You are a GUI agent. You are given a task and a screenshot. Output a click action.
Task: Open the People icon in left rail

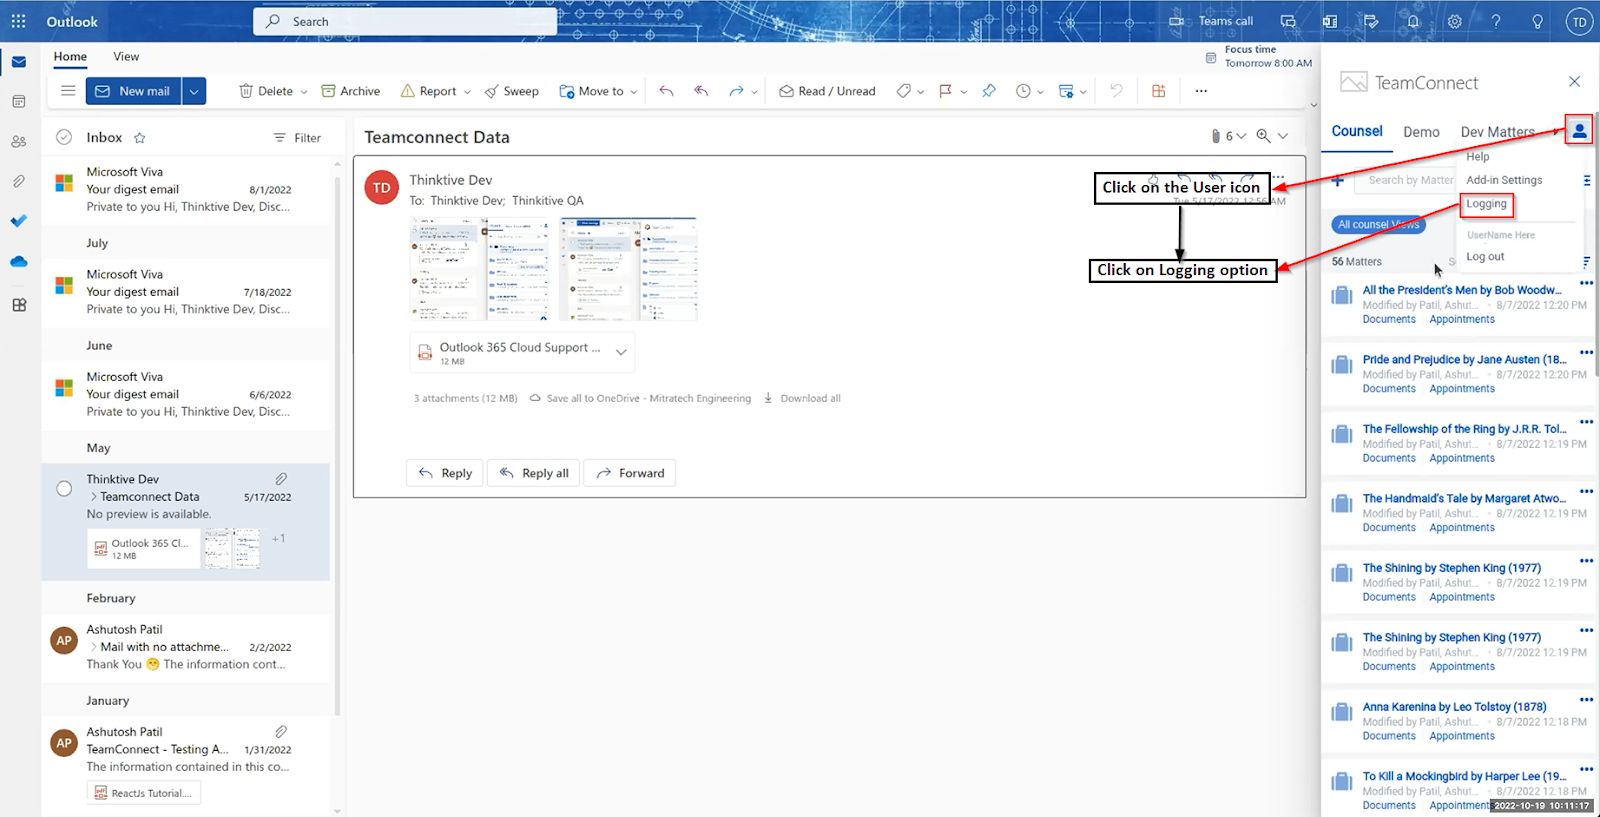(19, 142)
